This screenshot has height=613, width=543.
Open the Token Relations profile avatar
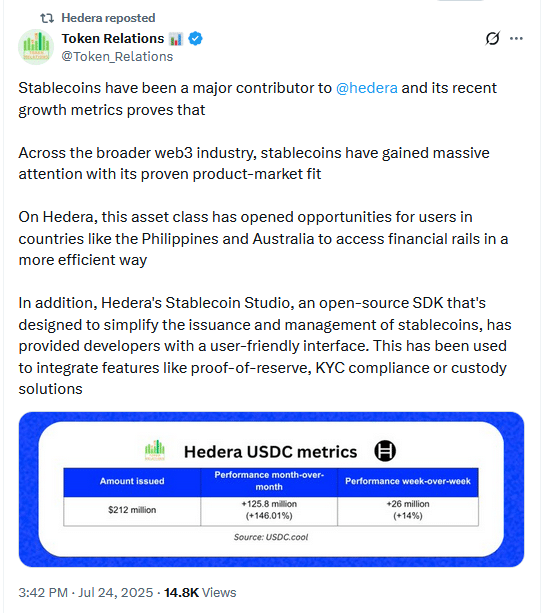pos(36,47)
